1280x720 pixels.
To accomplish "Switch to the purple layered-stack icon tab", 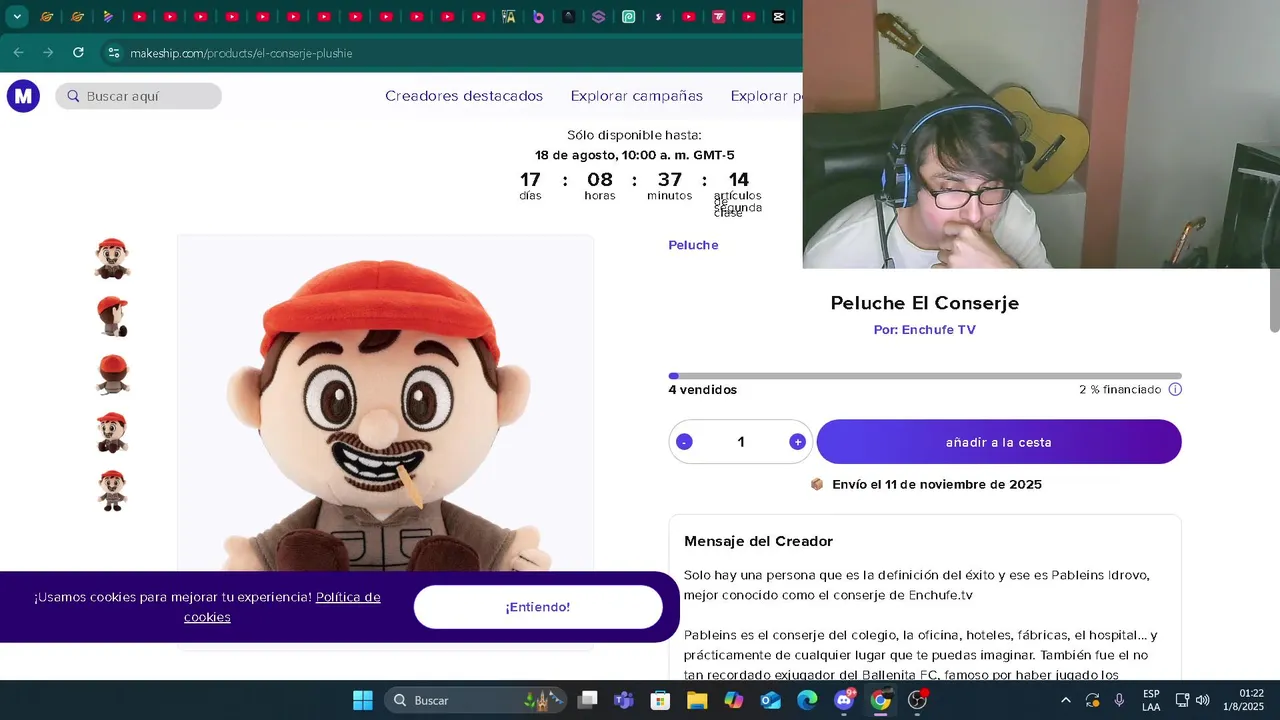I will point(598,16).
